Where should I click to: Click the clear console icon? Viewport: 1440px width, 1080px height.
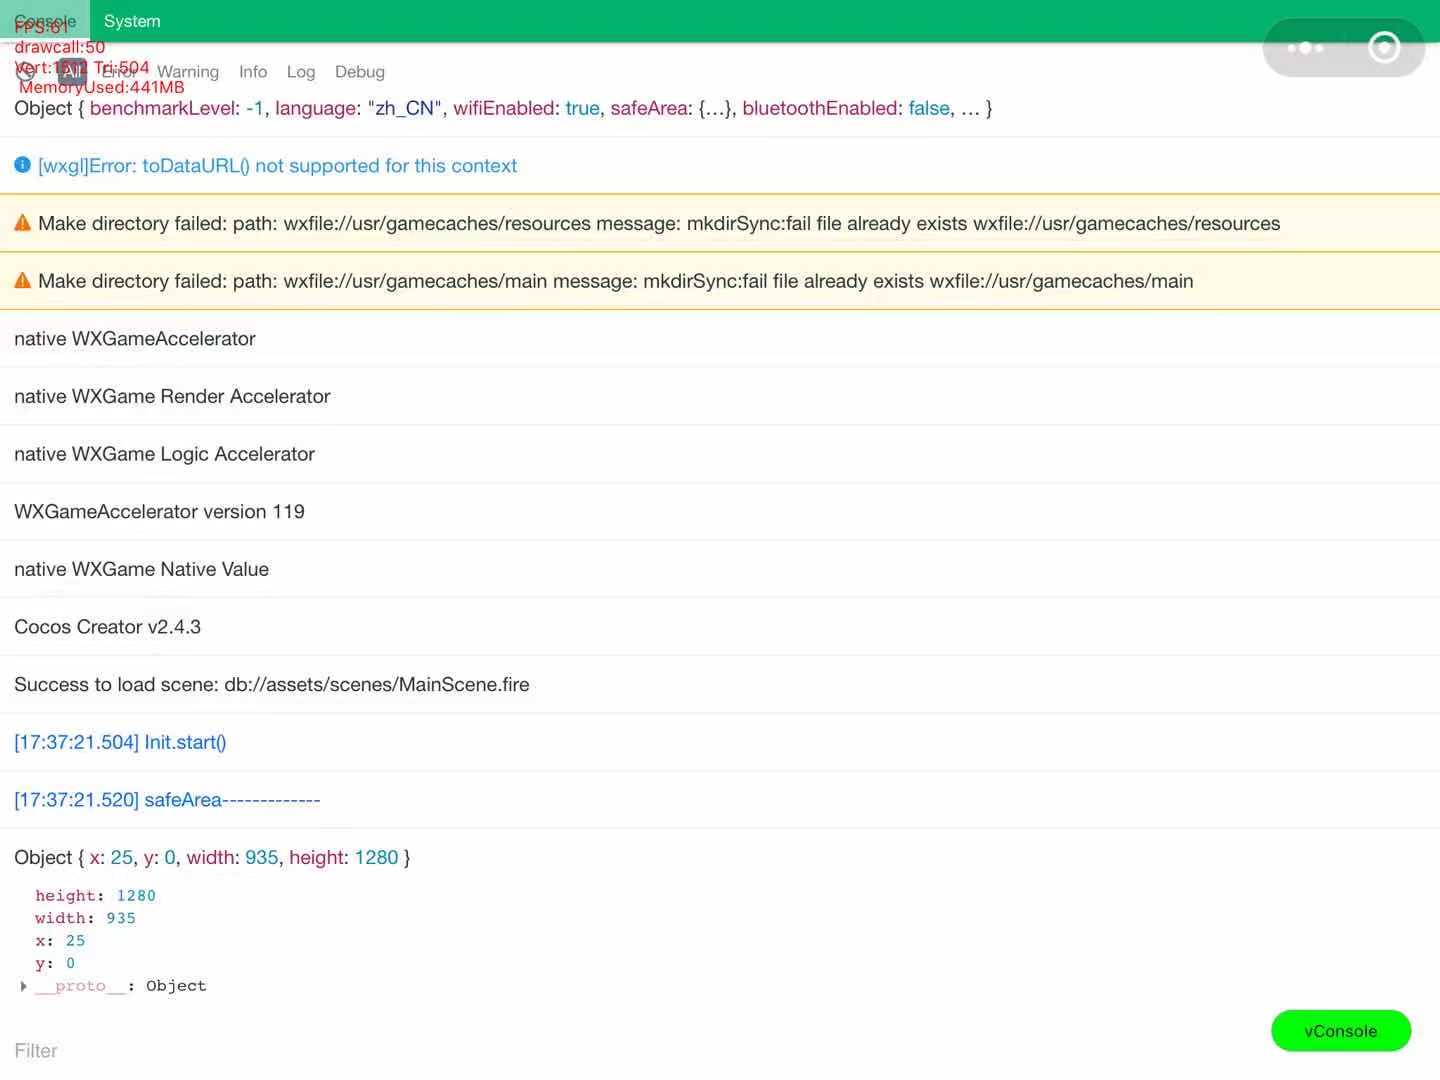click(x=26, y=71)
